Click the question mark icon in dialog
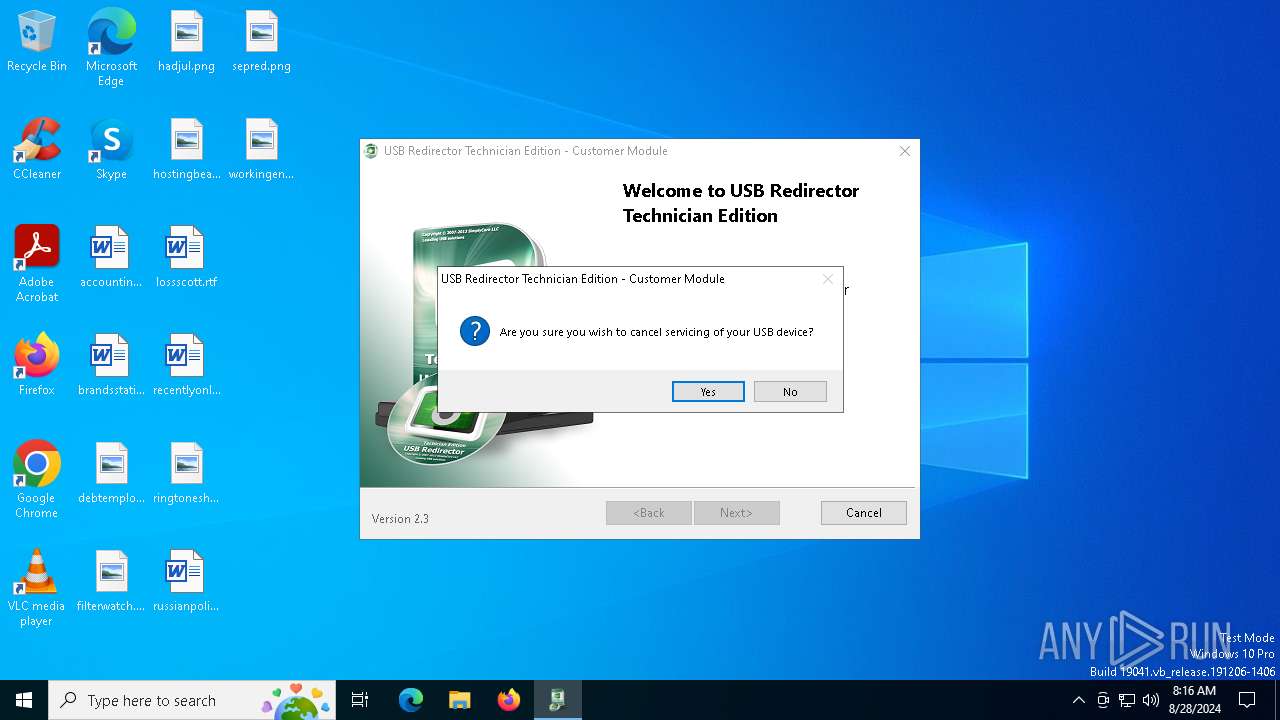This screenshot has height=720, width=1280. point(475,331)
